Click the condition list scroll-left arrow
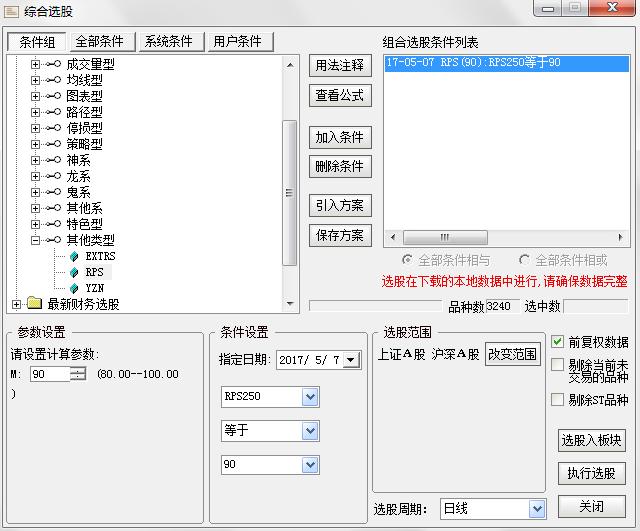The image size is (640, 531). click(x=393, y=237)
